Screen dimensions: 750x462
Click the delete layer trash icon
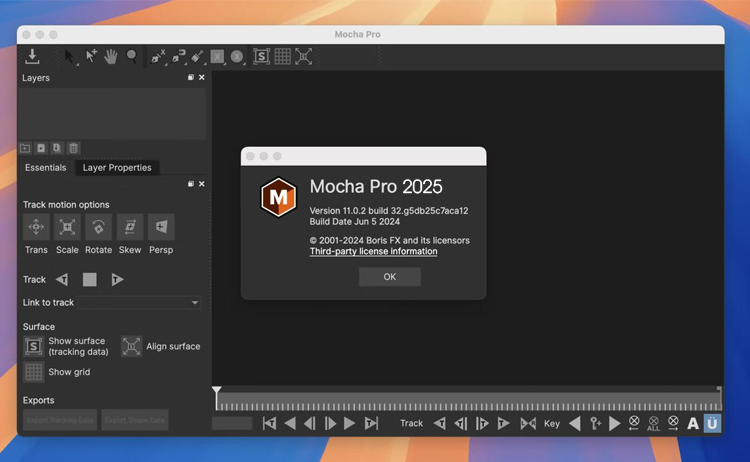(x=73, y=148)
